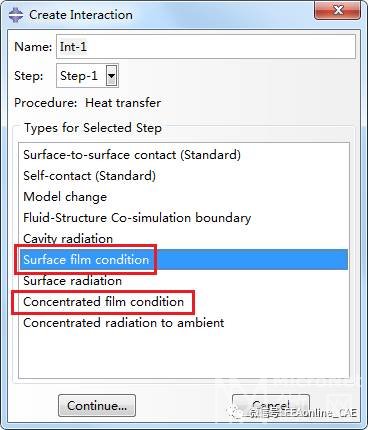This screenshot has width=368, height=430.
Task: Pick Fluid-Structure Co-simulation boundary
Action: click(137, 218)
